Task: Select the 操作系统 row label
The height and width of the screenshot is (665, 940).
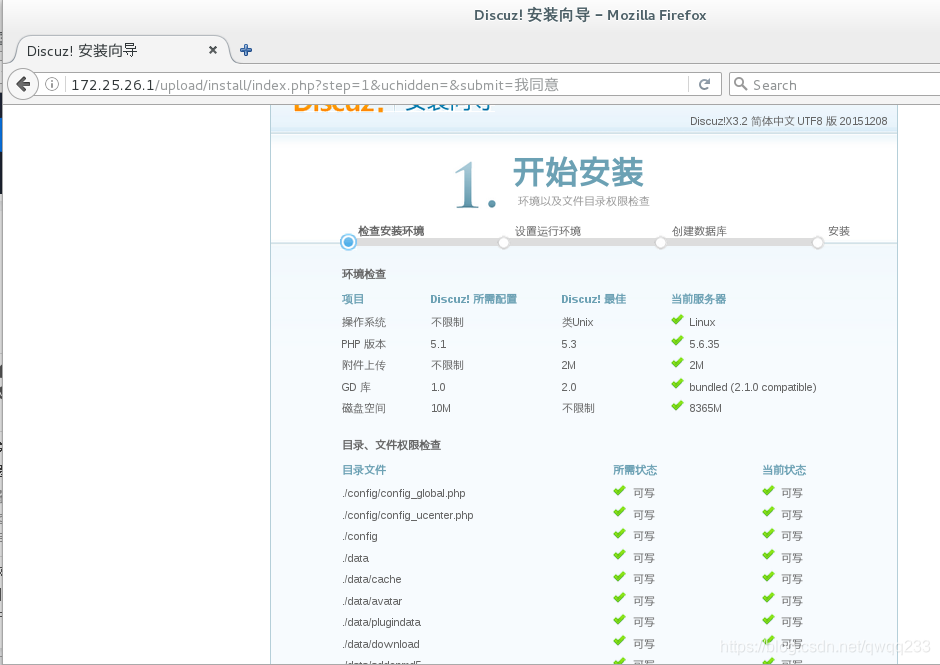Action: click(364, 322)
